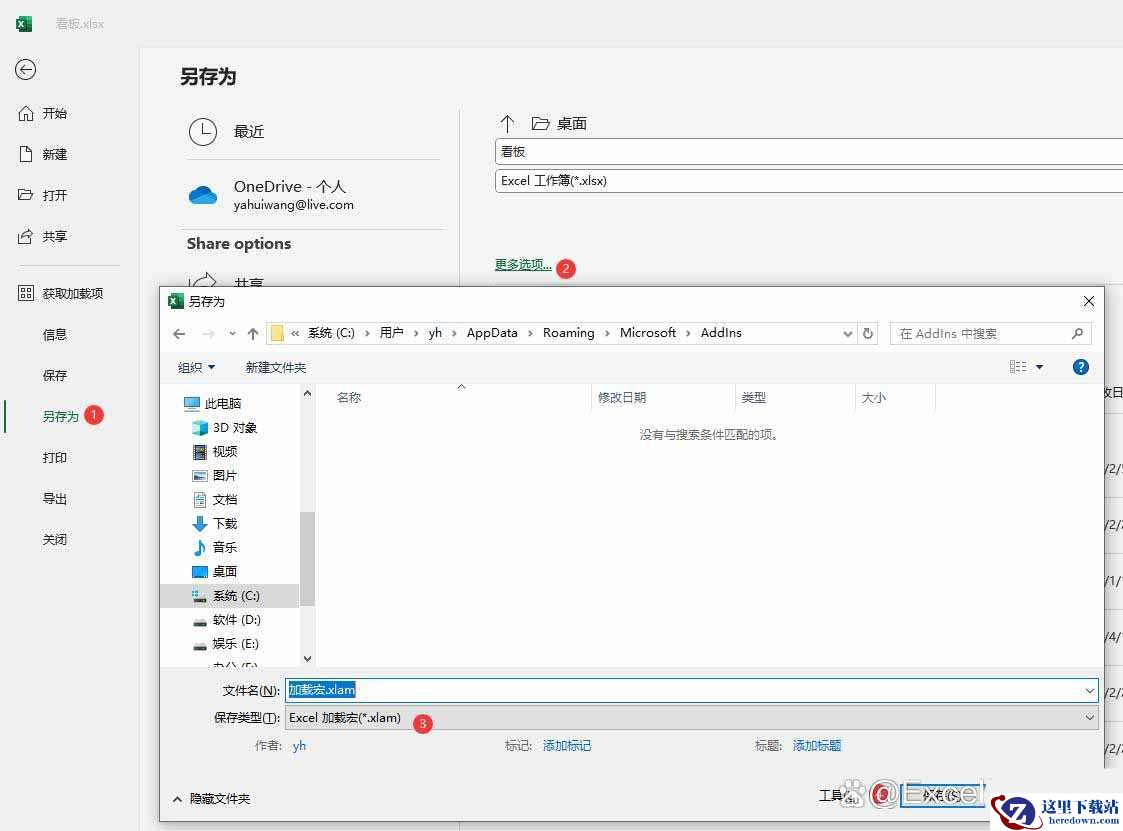Open help with the question mark icon
The height and width of the screenshot is (831, 1123).
(x=1081, y=367)
